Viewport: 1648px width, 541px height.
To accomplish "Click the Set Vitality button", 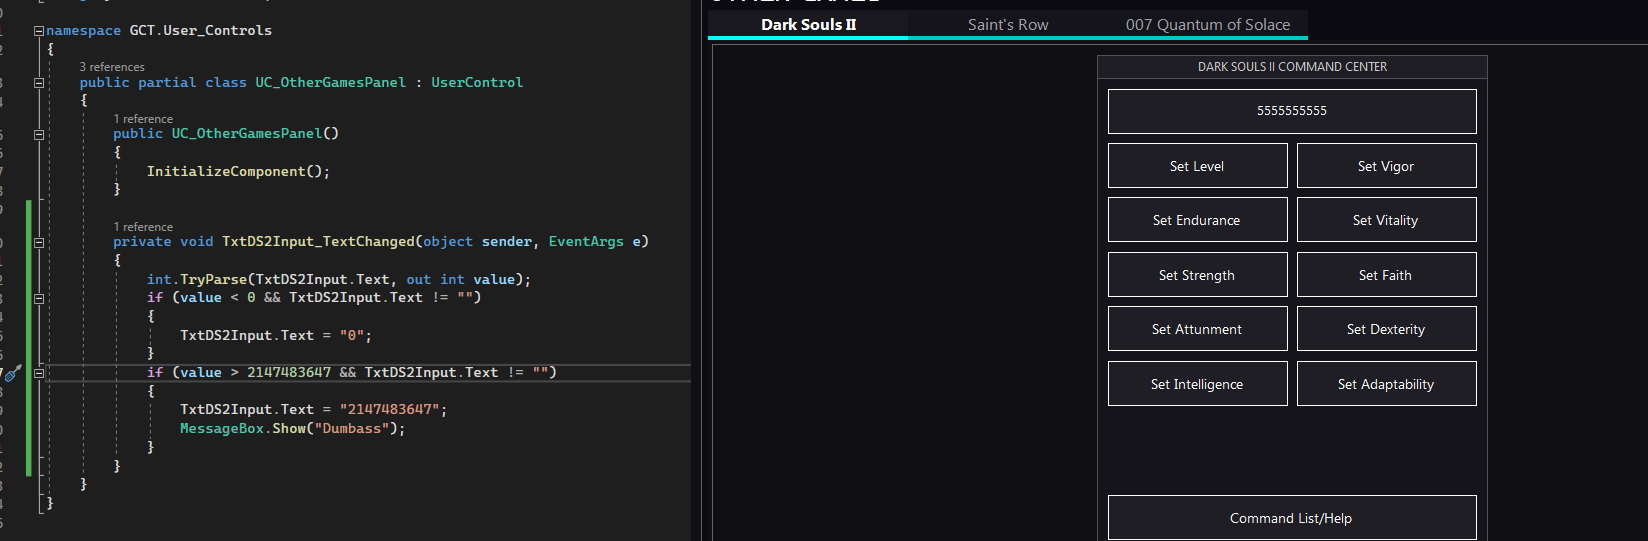I will click(x=1386, y=220).
